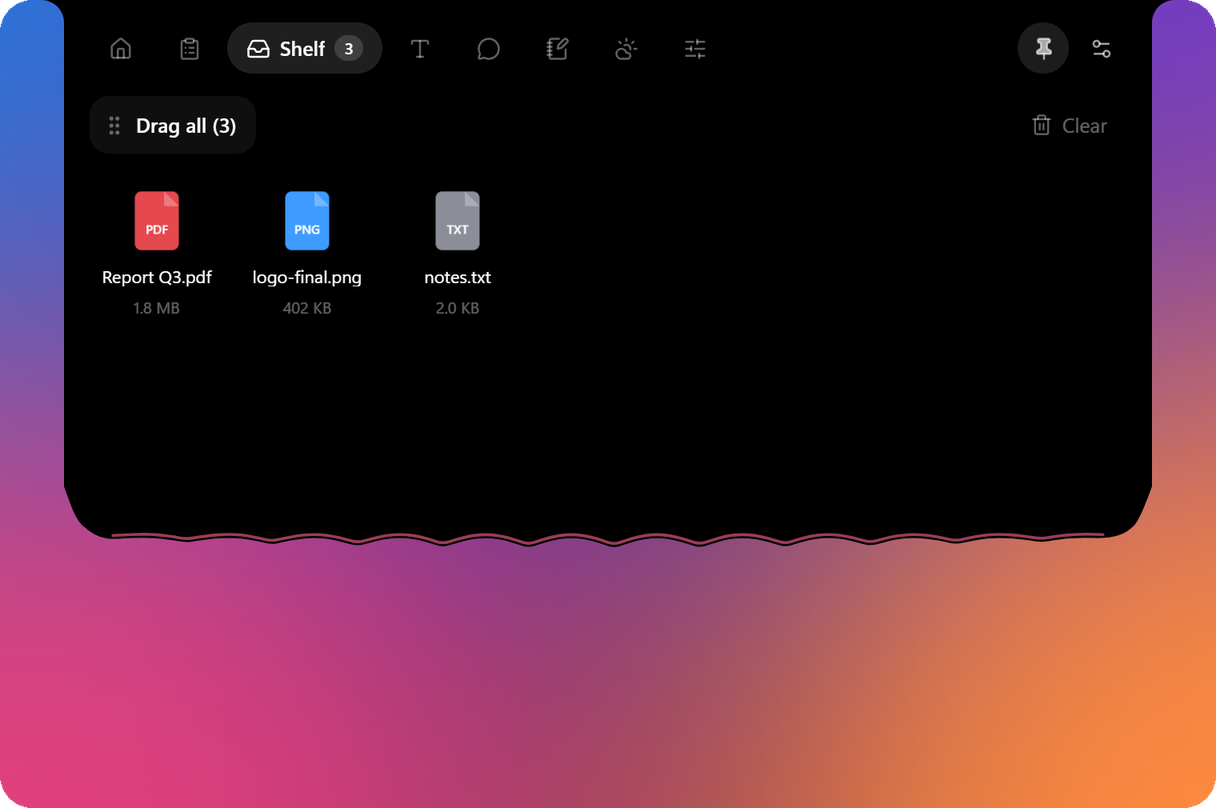The width and height of the screenshot is (1216, 808).
Task: Select the Report Q3.pdf file icon
Action: (157, 221)
